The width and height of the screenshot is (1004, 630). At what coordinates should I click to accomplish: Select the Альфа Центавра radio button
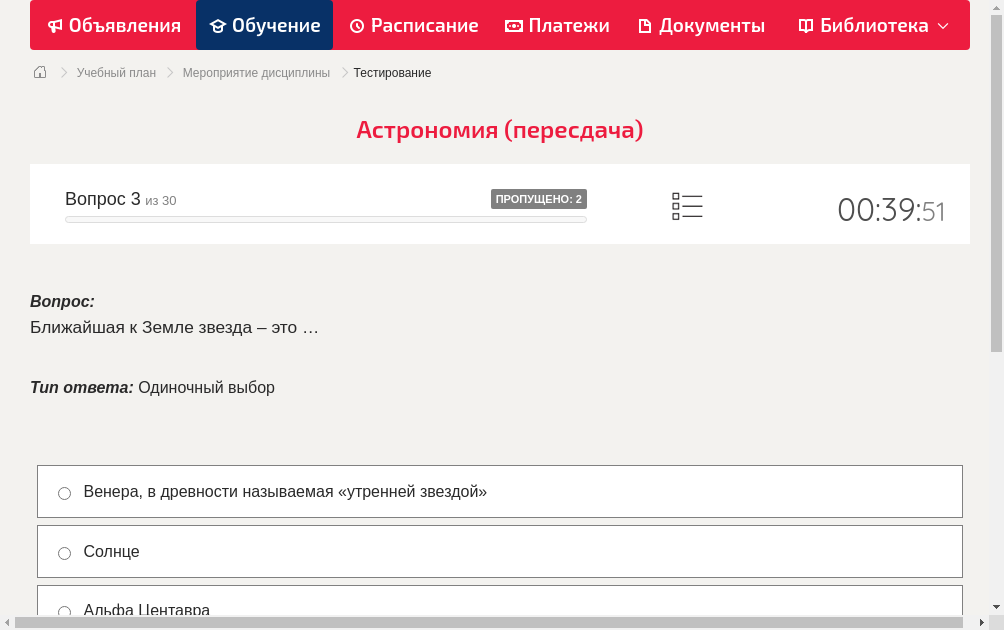pos(64,611)
